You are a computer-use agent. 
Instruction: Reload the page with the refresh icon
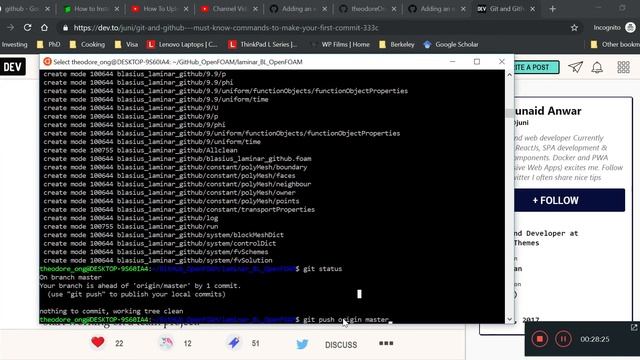(27, 28)
